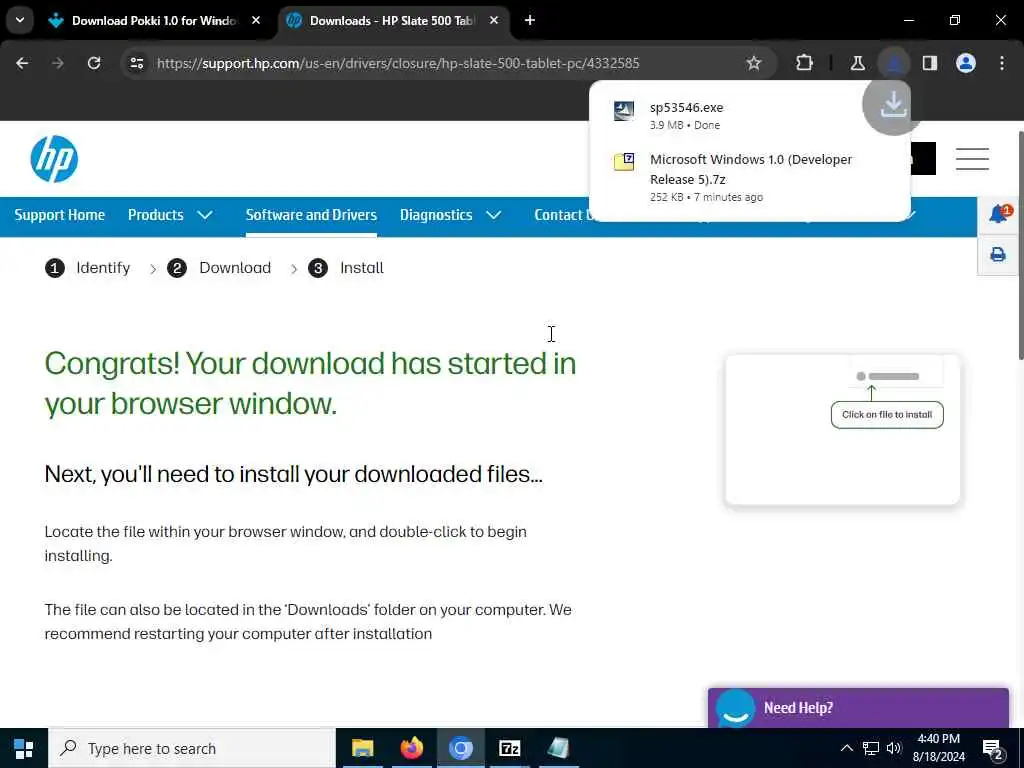Expand the Diagnostics chevron
The image size is (1024, 768).
click(494, 215)
